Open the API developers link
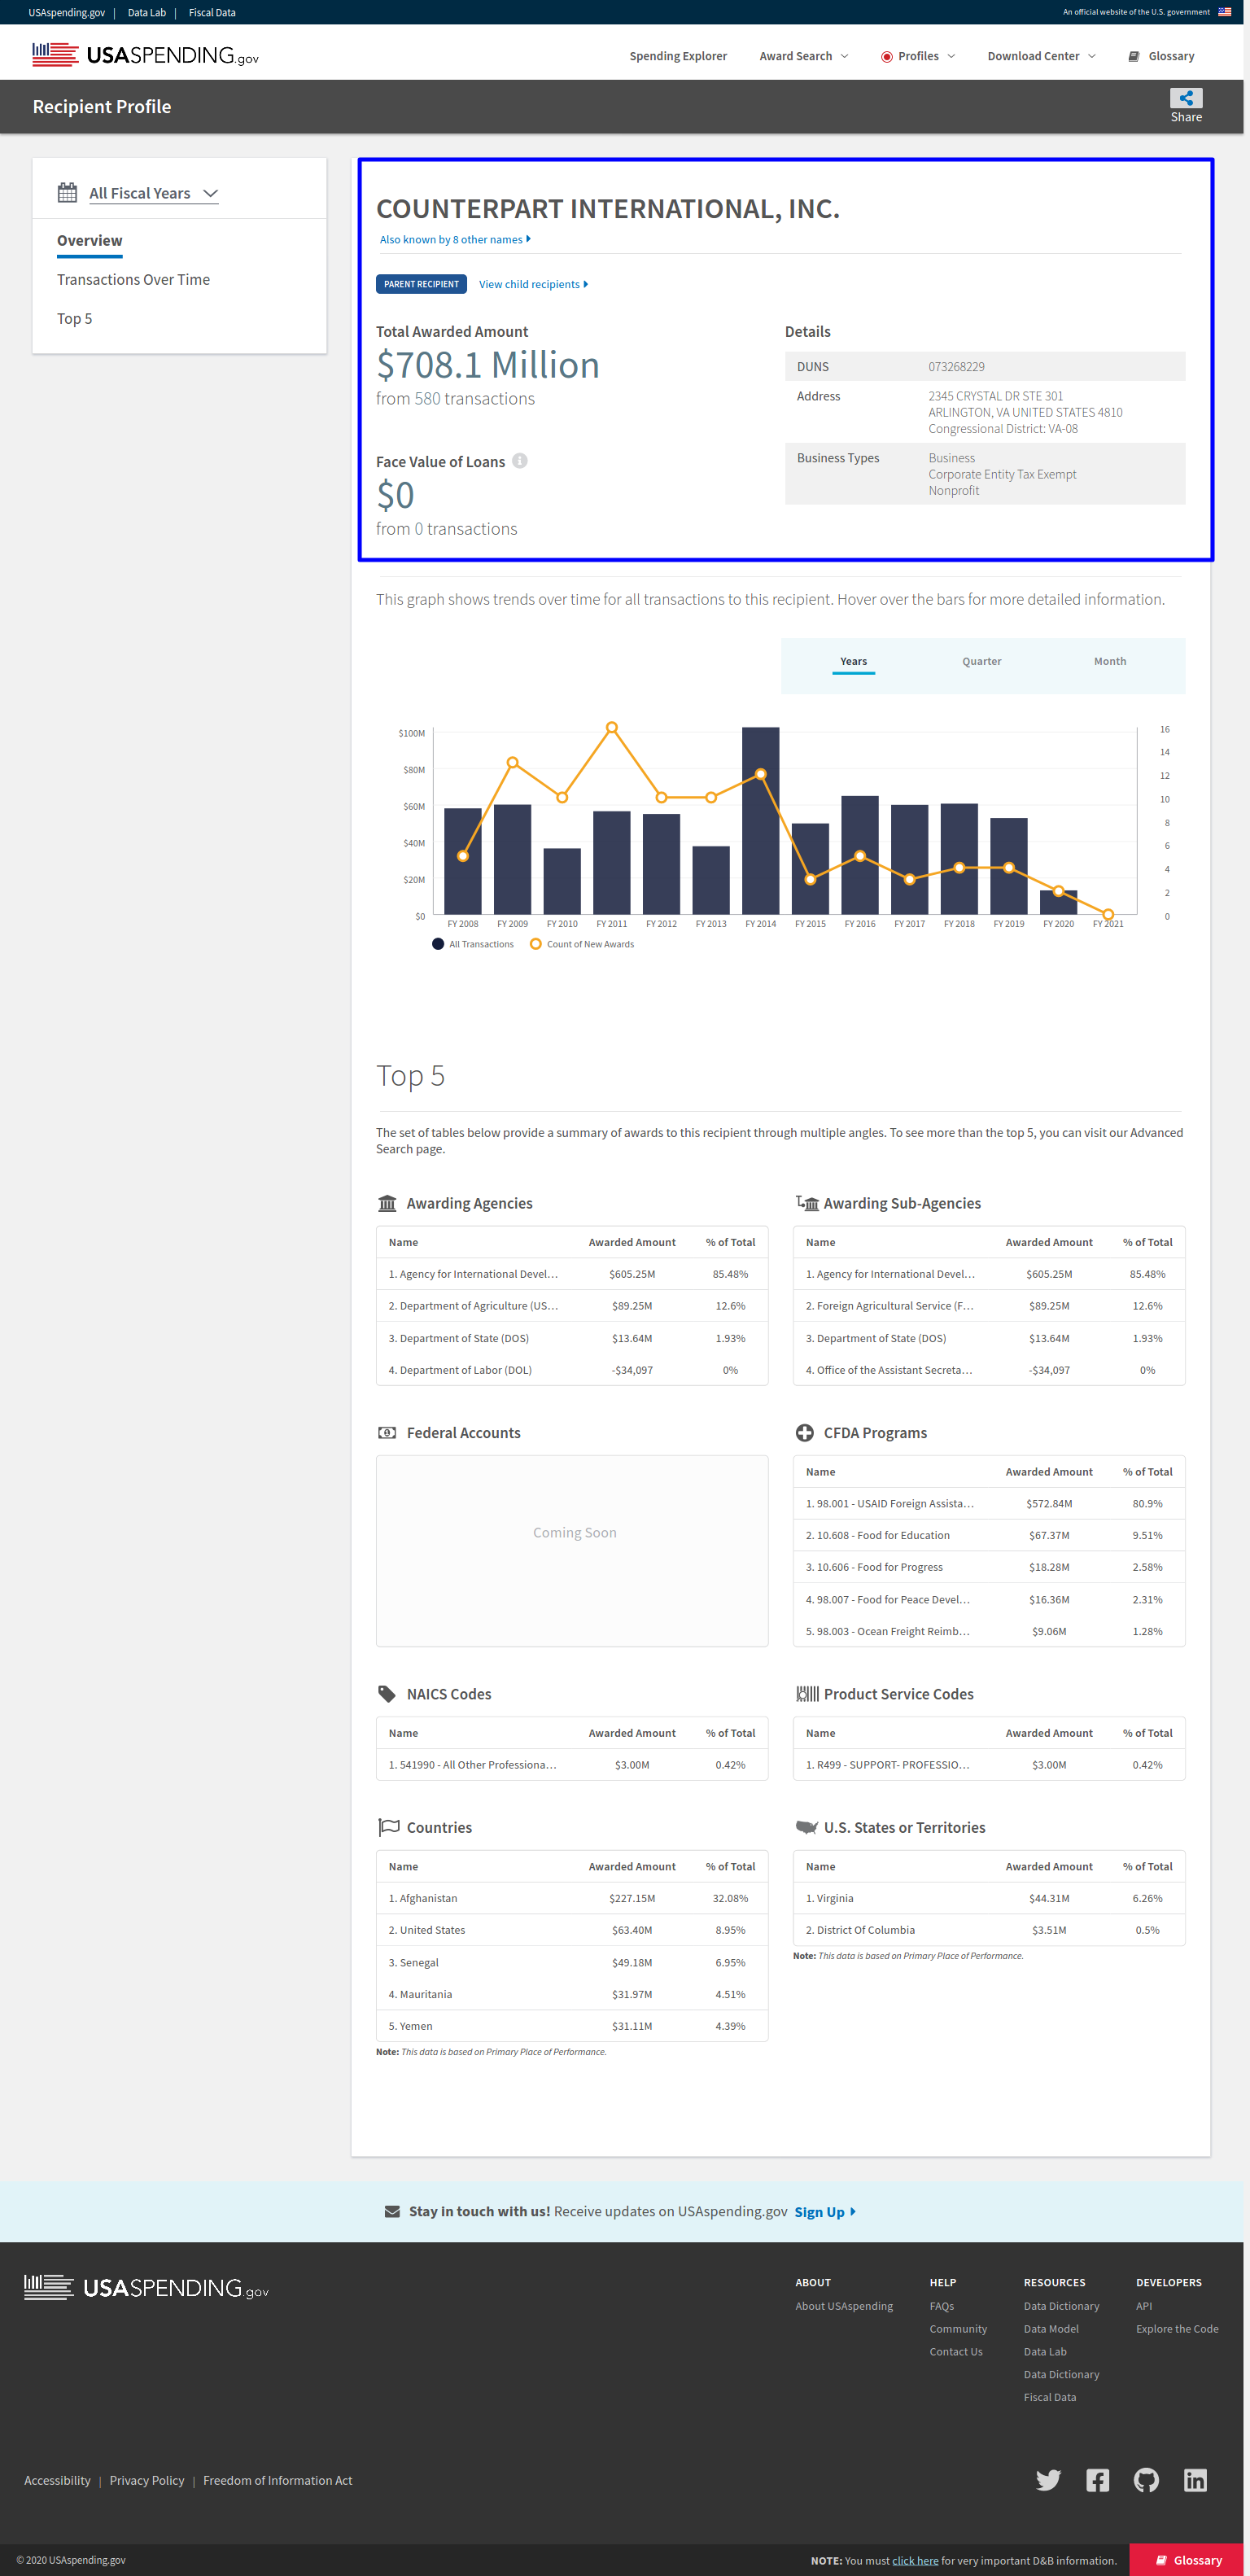Image resolution: width=1250 pixels, height=2576 pixels. pyautogui.click(x=1144, y=2306)
